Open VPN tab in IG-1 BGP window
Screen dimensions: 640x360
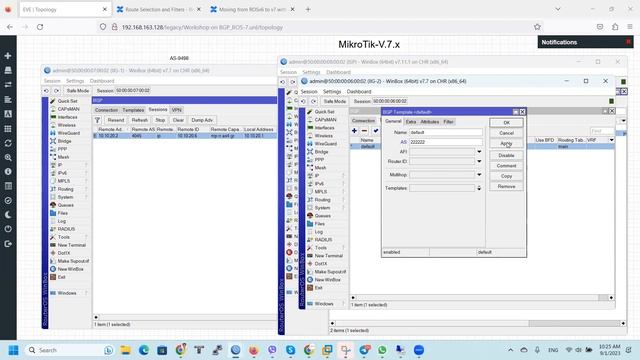(176, 110)
